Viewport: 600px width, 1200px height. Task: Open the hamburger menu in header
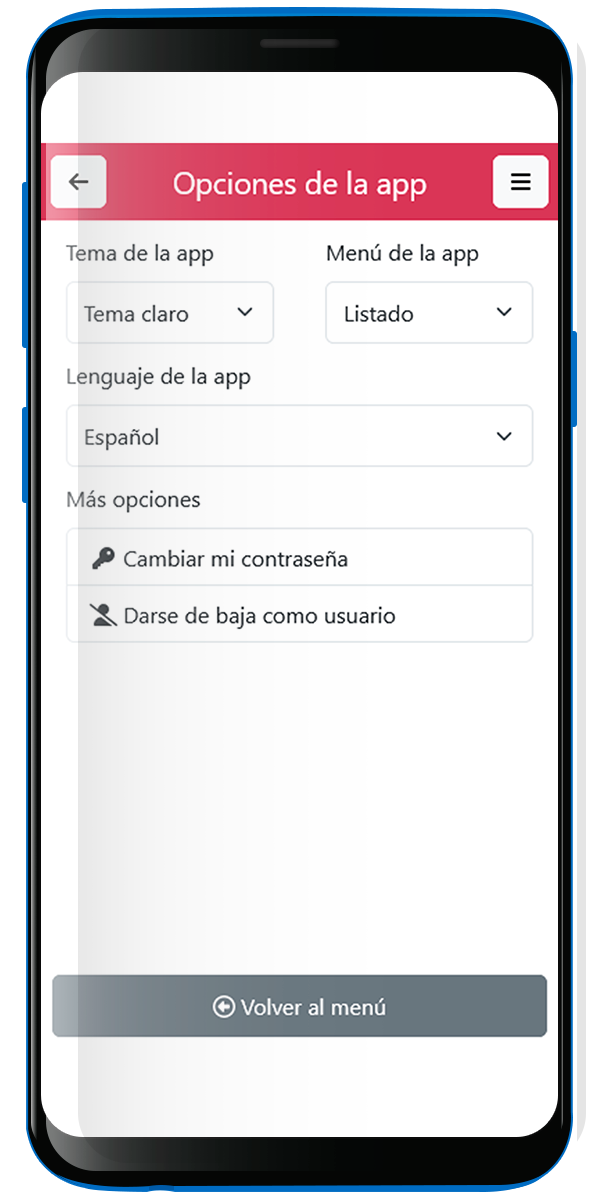521,182
